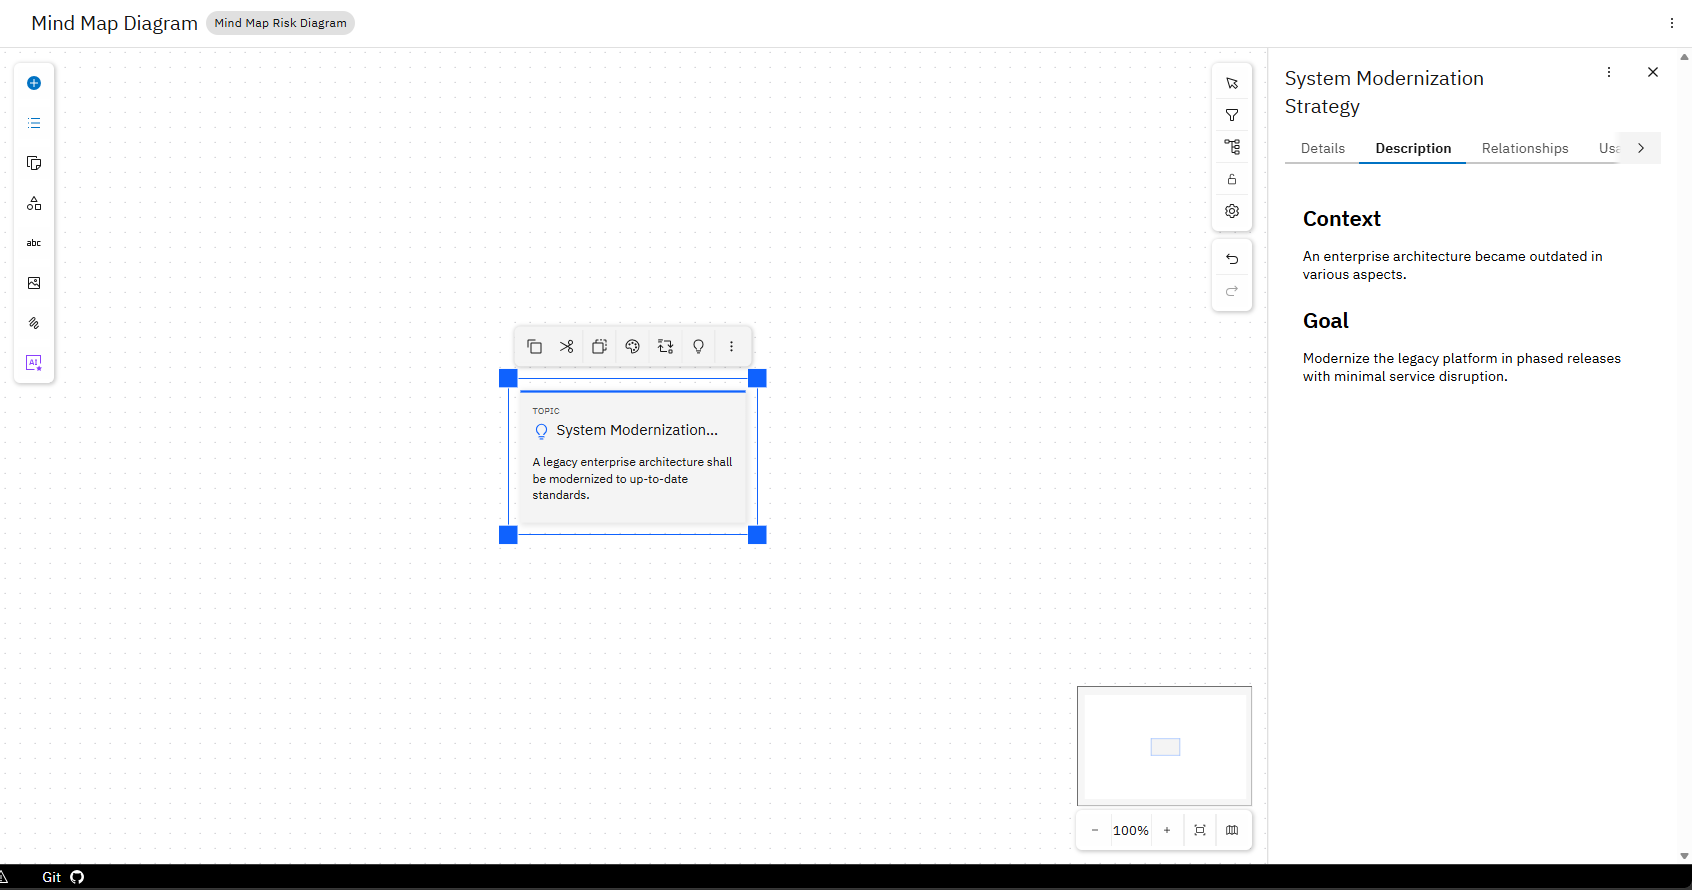Toggle the canvas lock icon
The image size is (1692, 890).
(1232, 179)
